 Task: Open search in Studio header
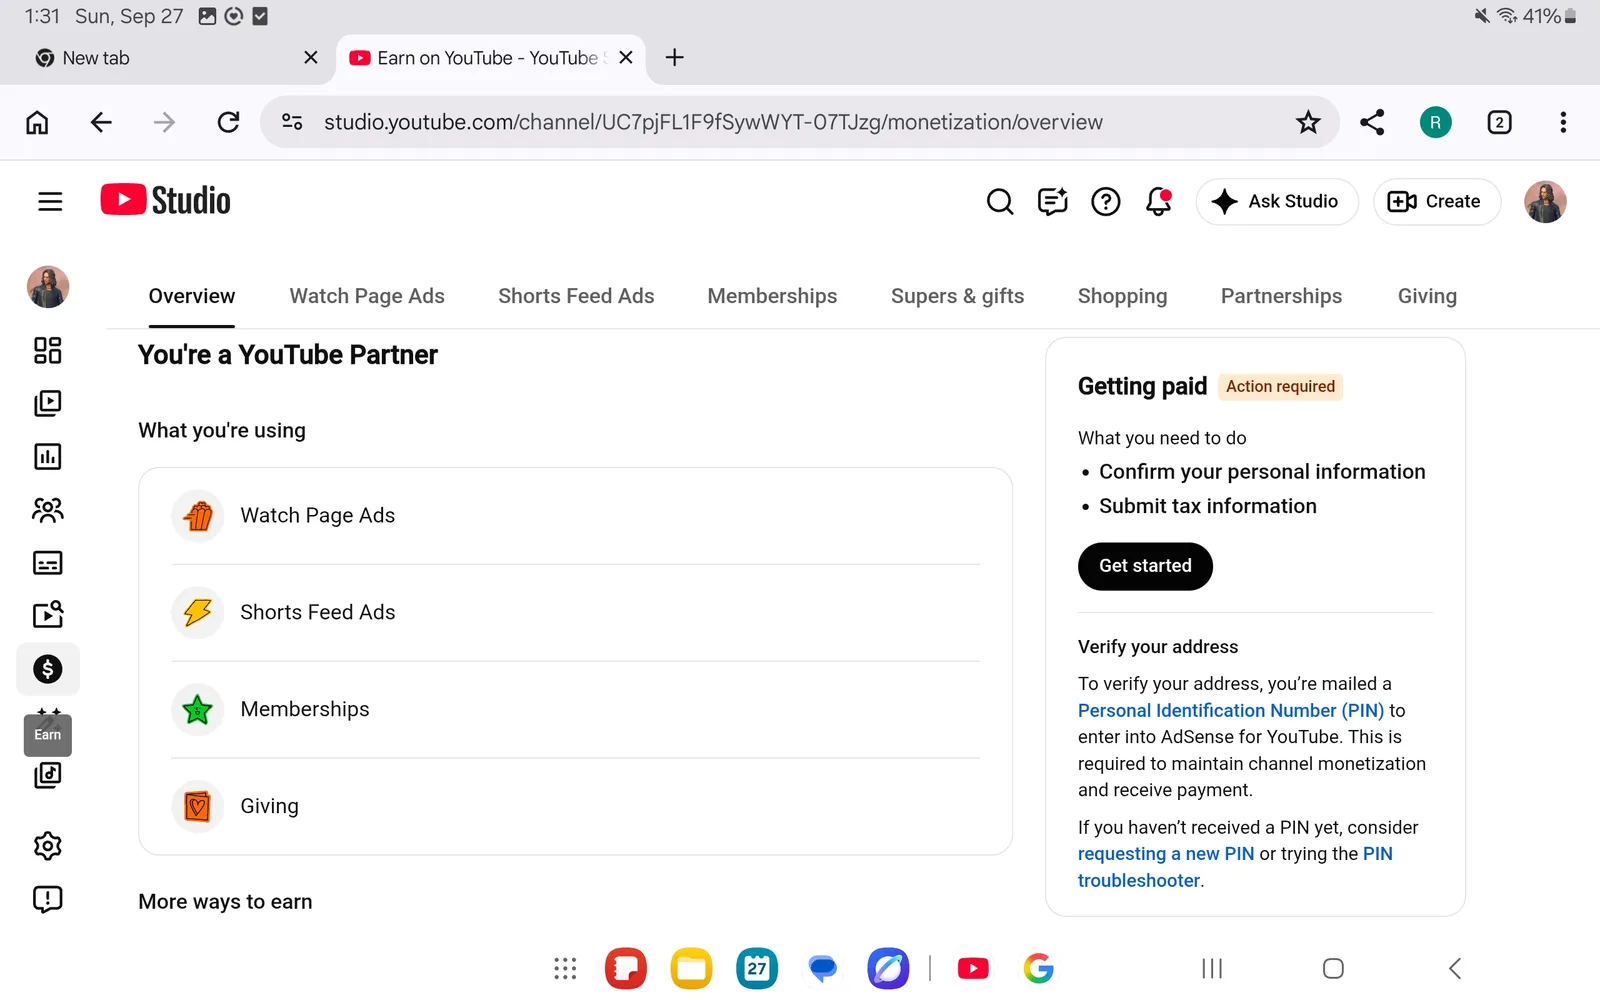(1000, 202)
